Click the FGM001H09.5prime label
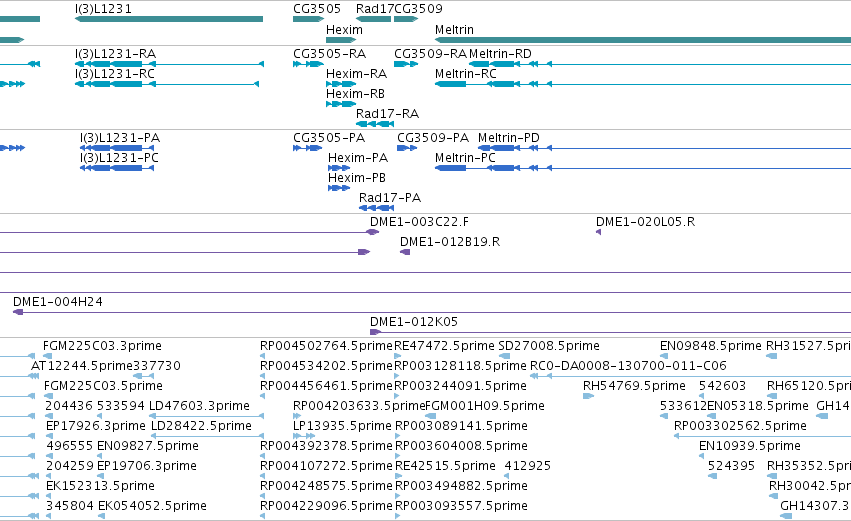The width and height of the screenshot is (851, 521). pos(485,406)
